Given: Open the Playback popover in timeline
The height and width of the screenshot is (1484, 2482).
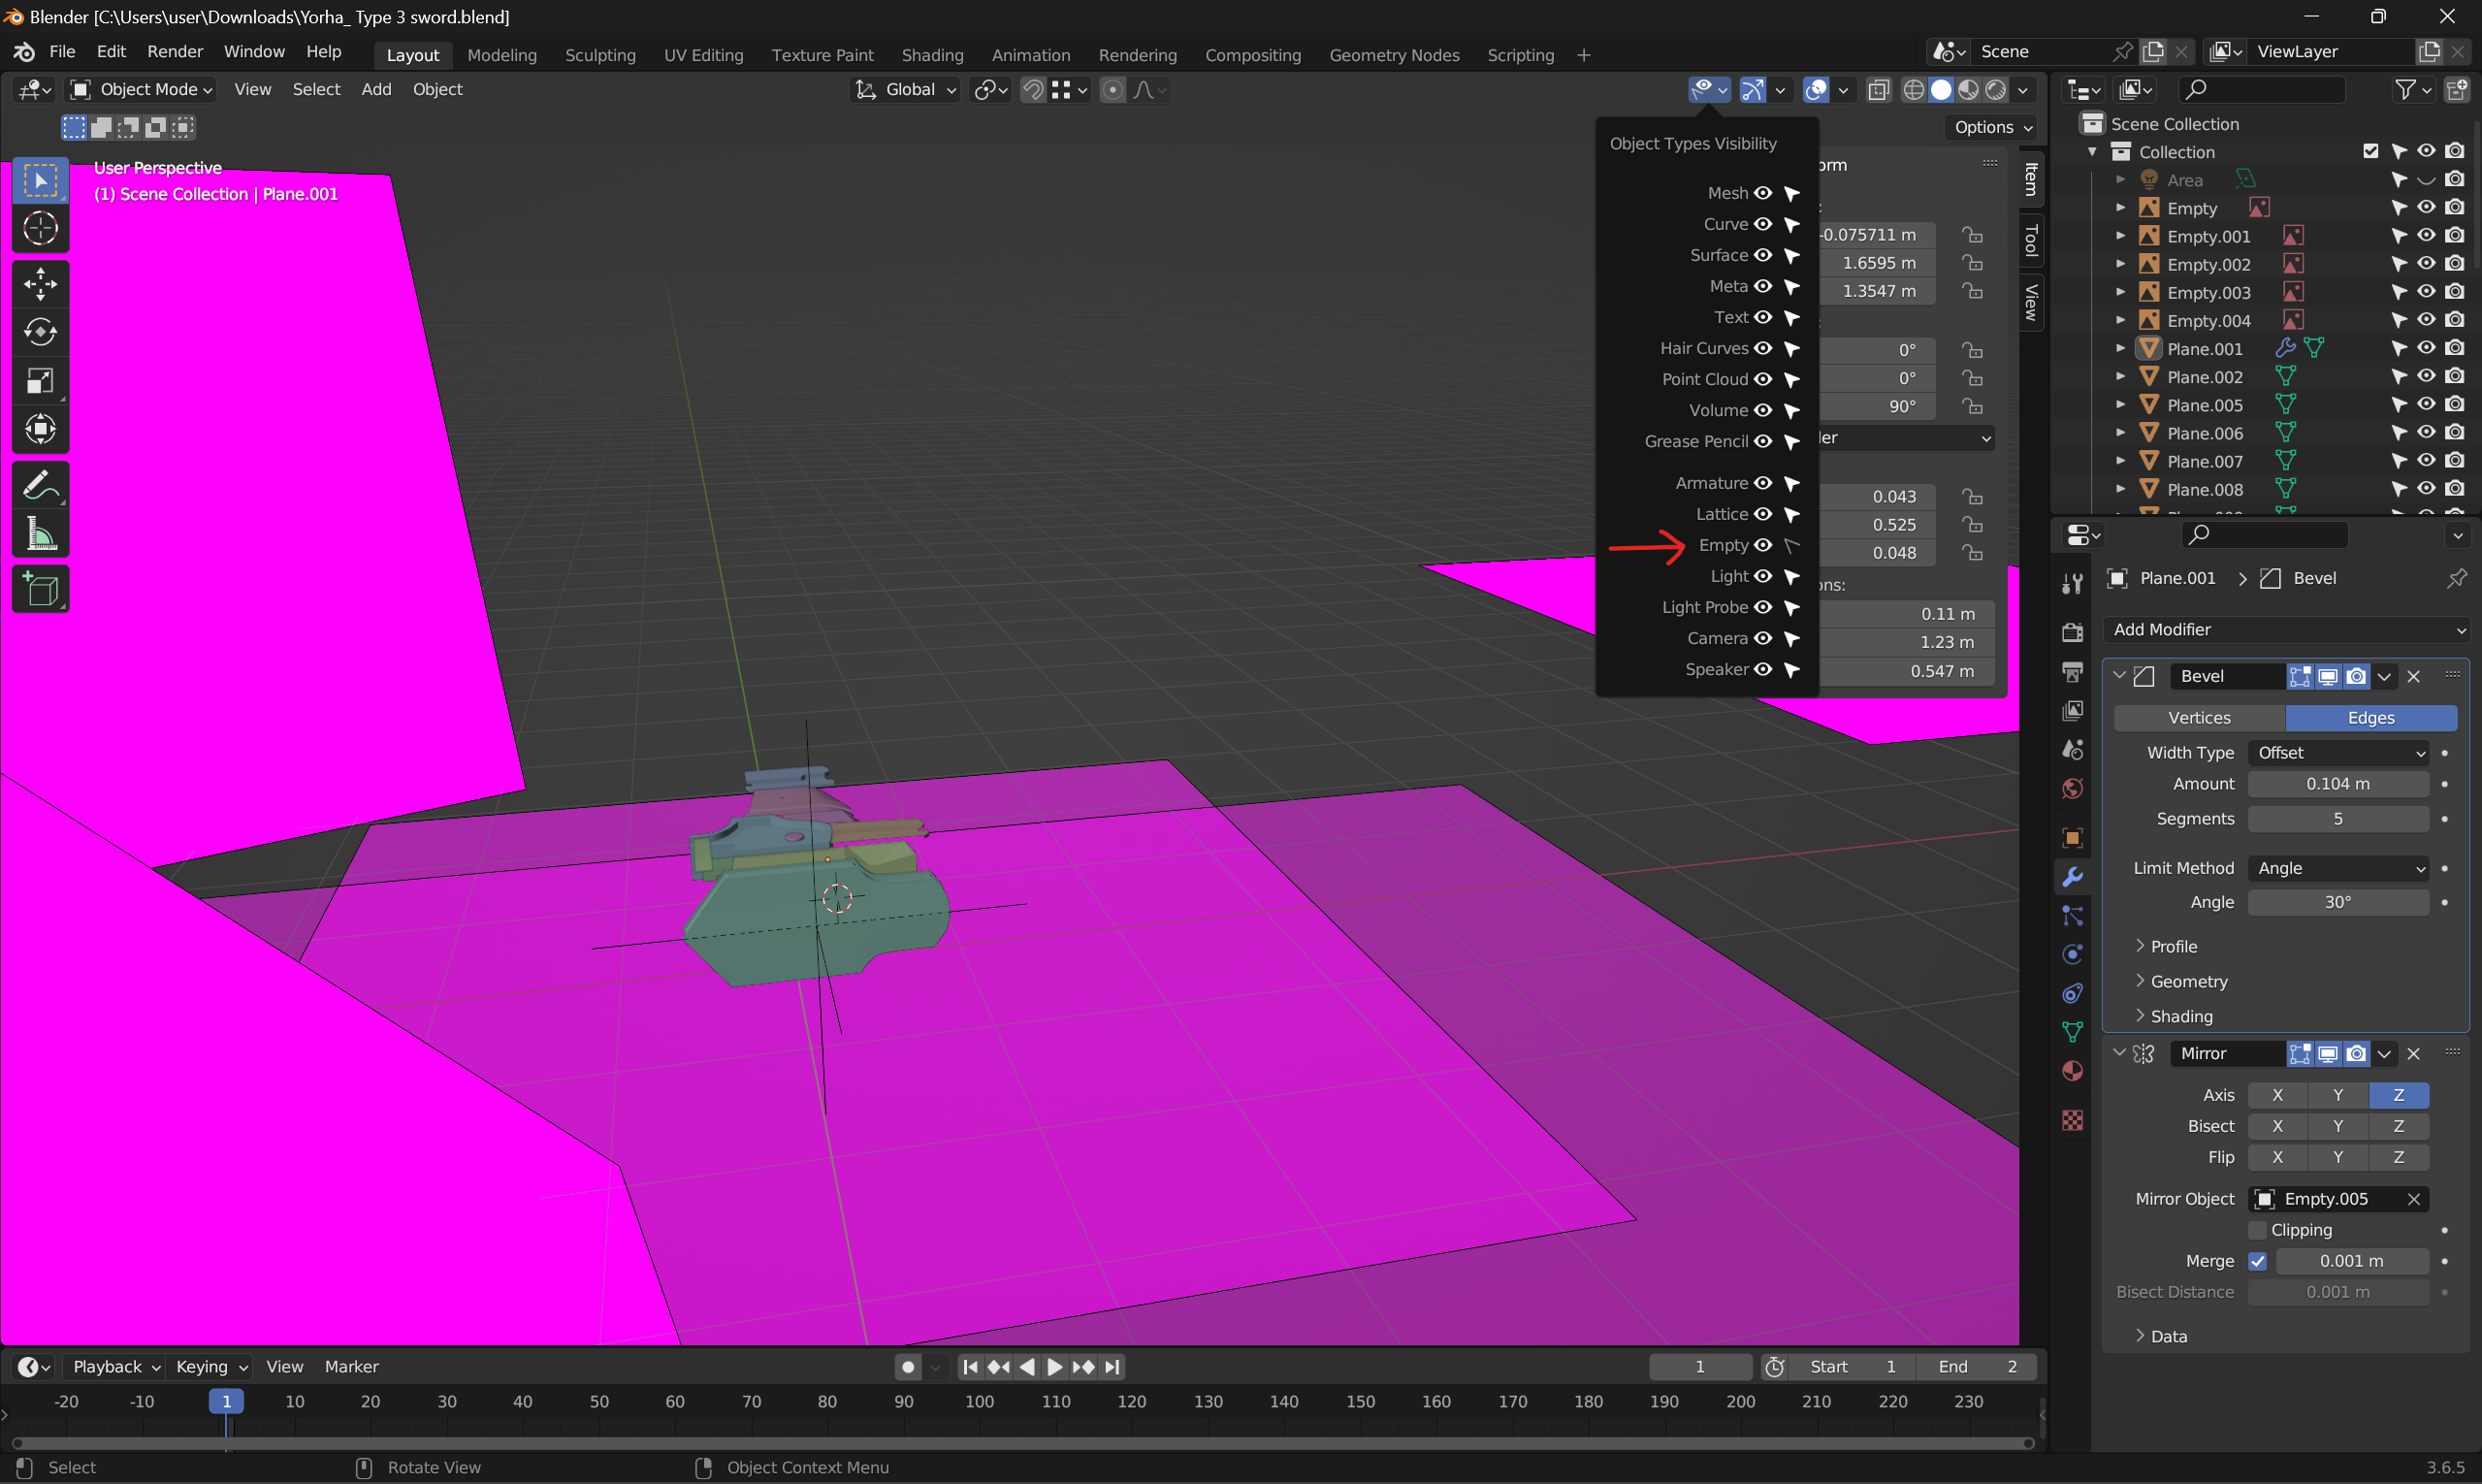Looking at the screenshot, I should [116, 1367].
